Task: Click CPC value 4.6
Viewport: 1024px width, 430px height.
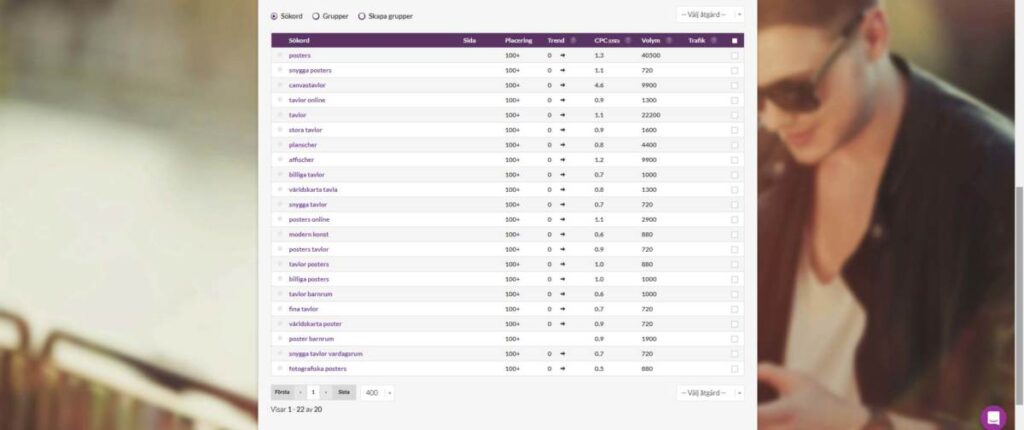Action: pos(599,85)
